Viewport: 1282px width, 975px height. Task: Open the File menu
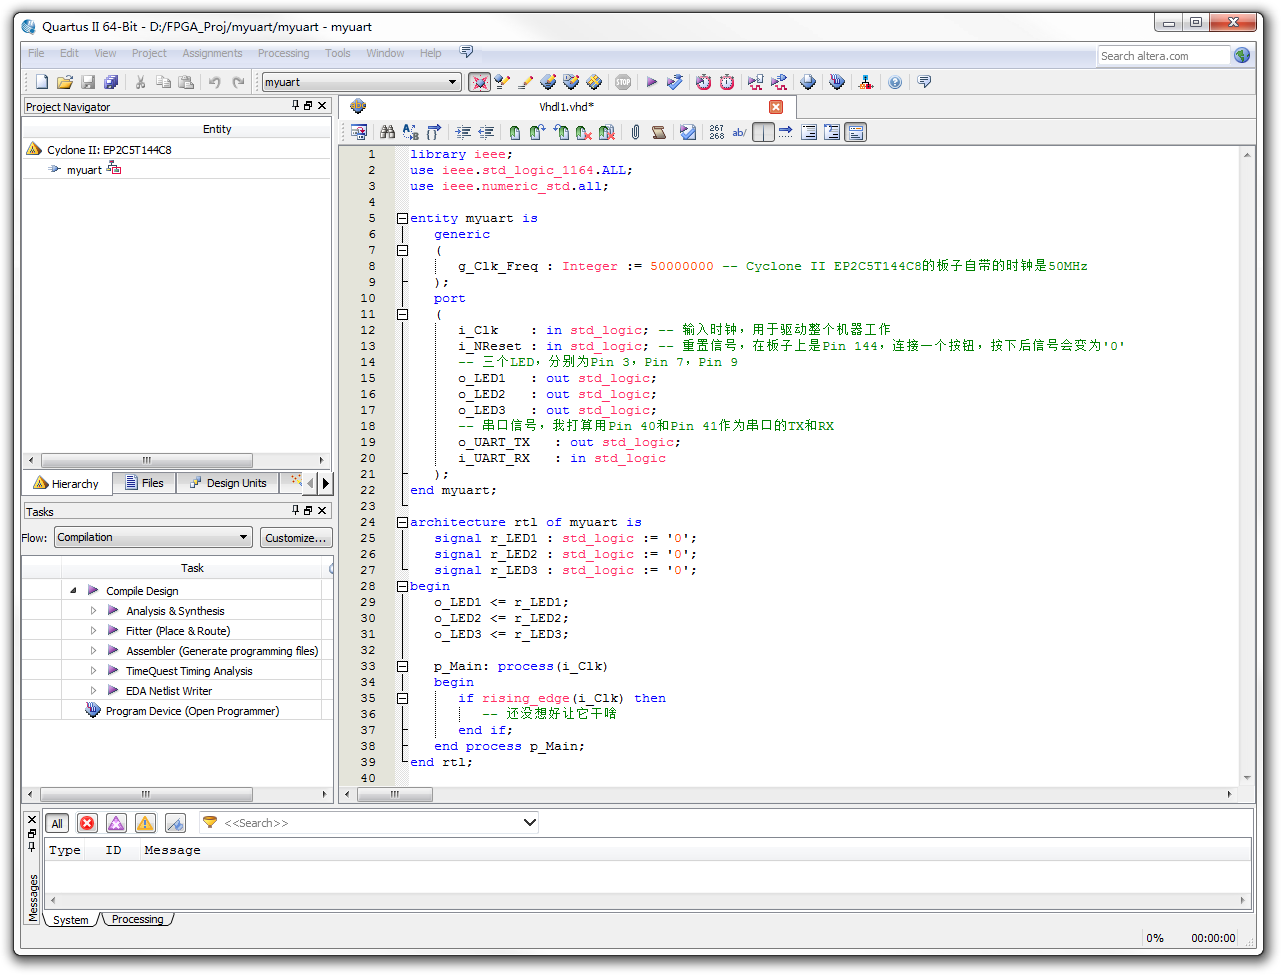[x=36, y=53]
